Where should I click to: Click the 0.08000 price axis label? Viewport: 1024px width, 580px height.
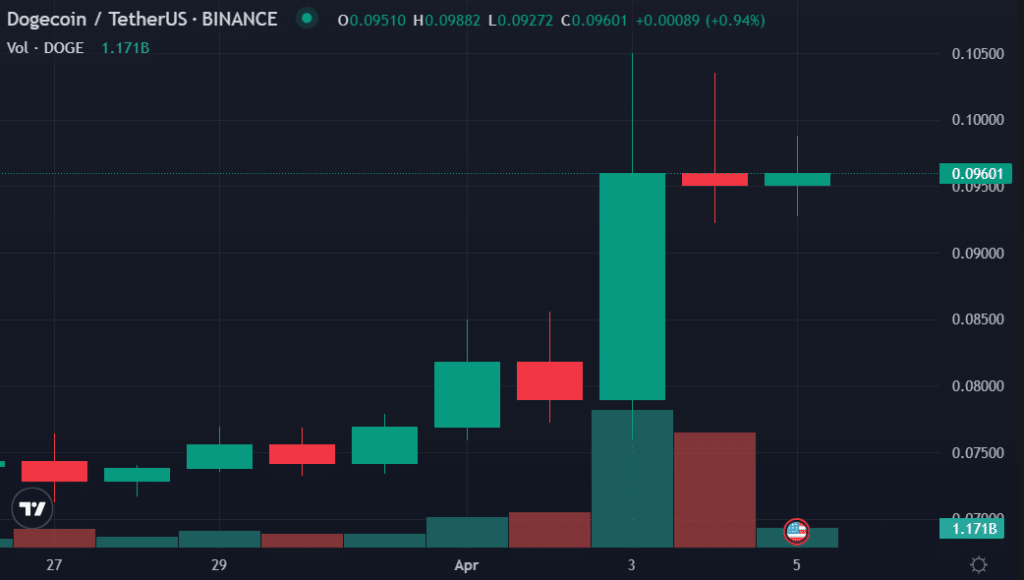click(978, 386)
